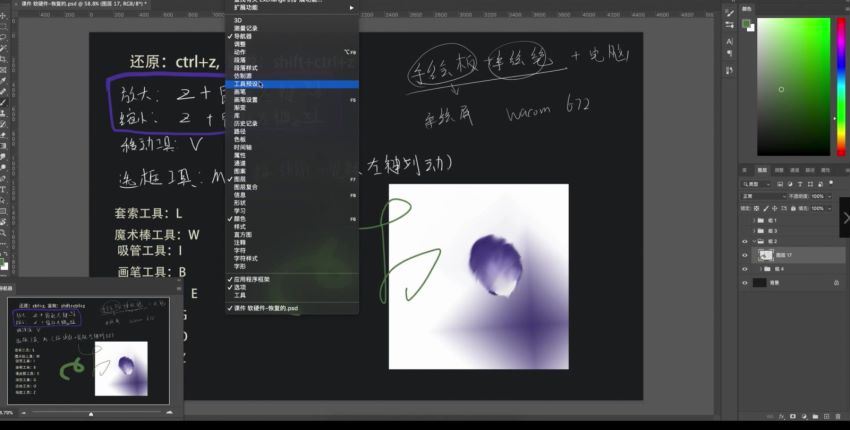The width and height of the screenshot is (850, 430).
Task: Click the white background color swatch
Action: (x=751, y=28)
